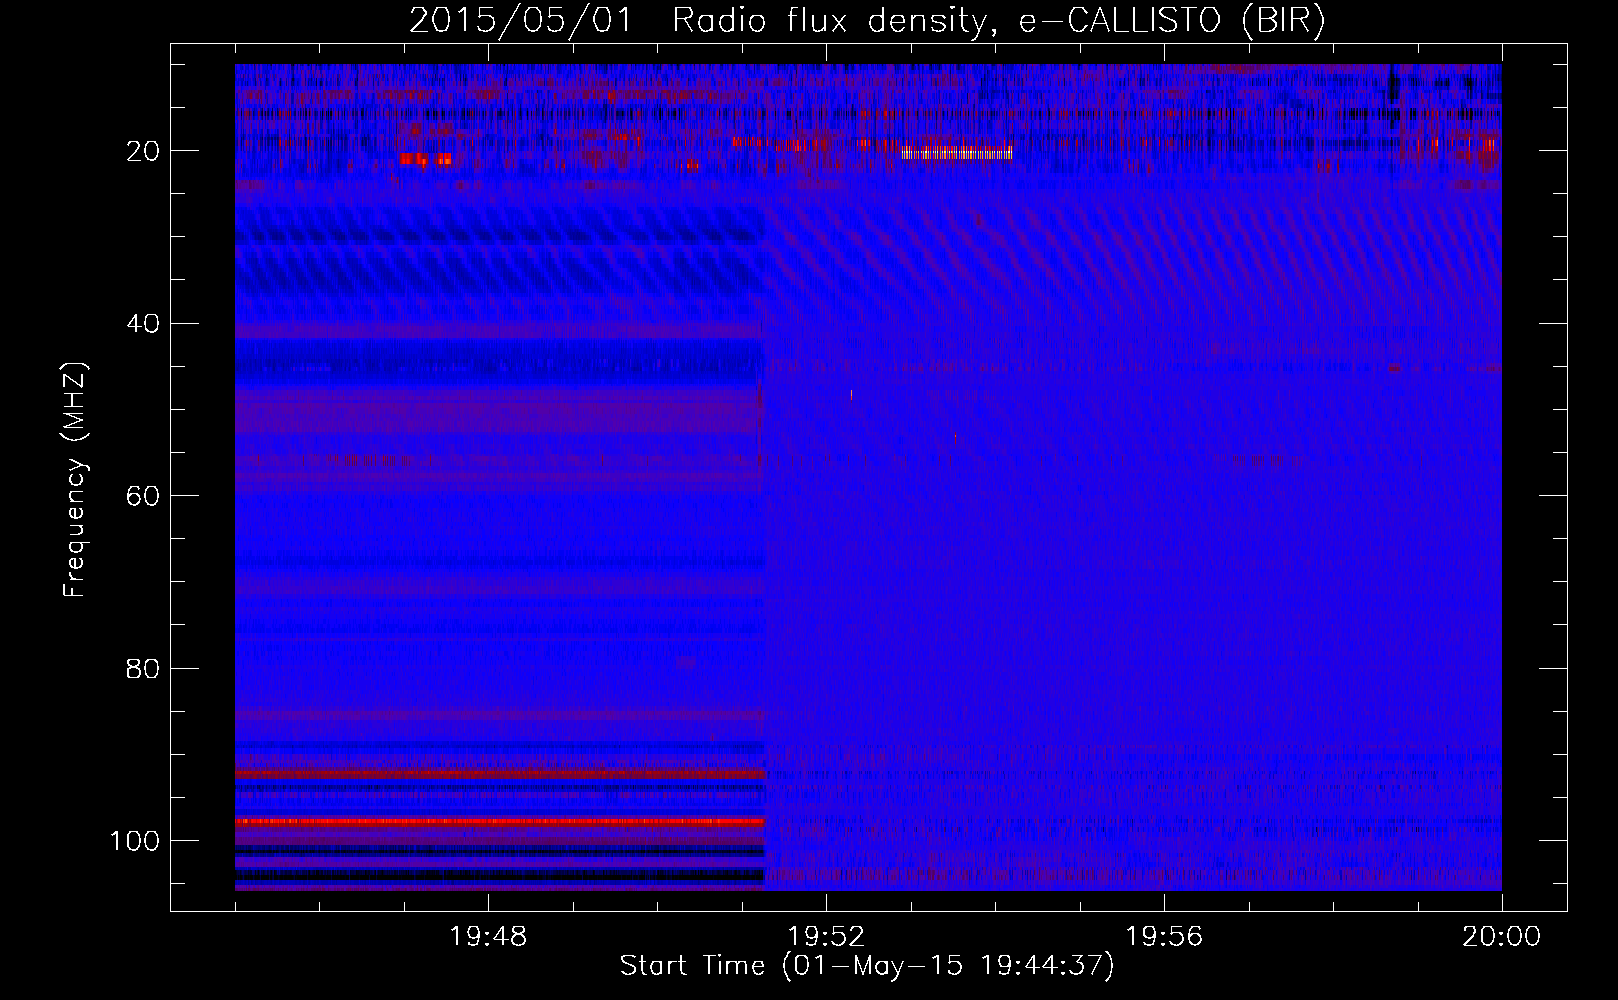Click the 40 frequency tick label
Image resolution: width=1618 pixels, height=1000 pixels.
pyautogui.click(x=143, y=324)
